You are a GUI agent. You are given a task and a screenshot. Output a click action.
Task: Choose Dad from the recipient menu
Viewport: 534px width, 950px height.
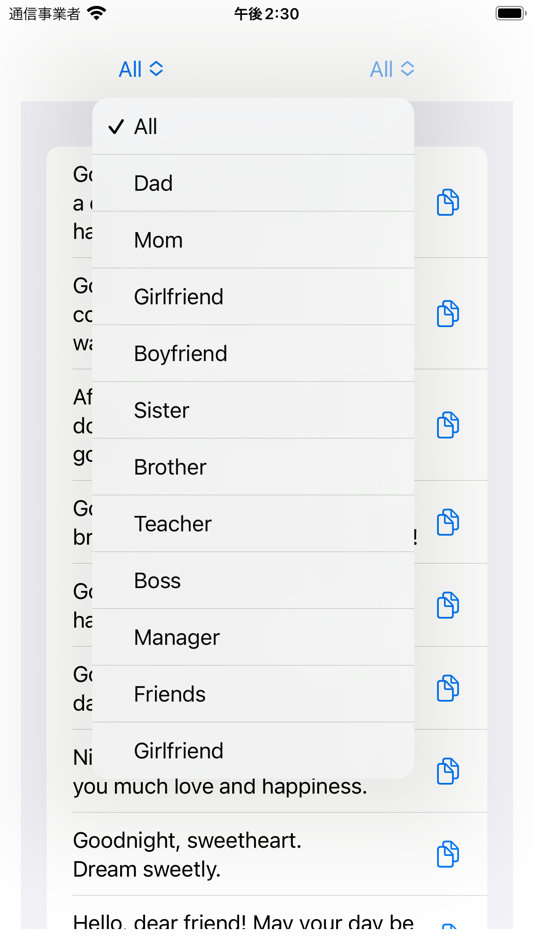point(253,183)
